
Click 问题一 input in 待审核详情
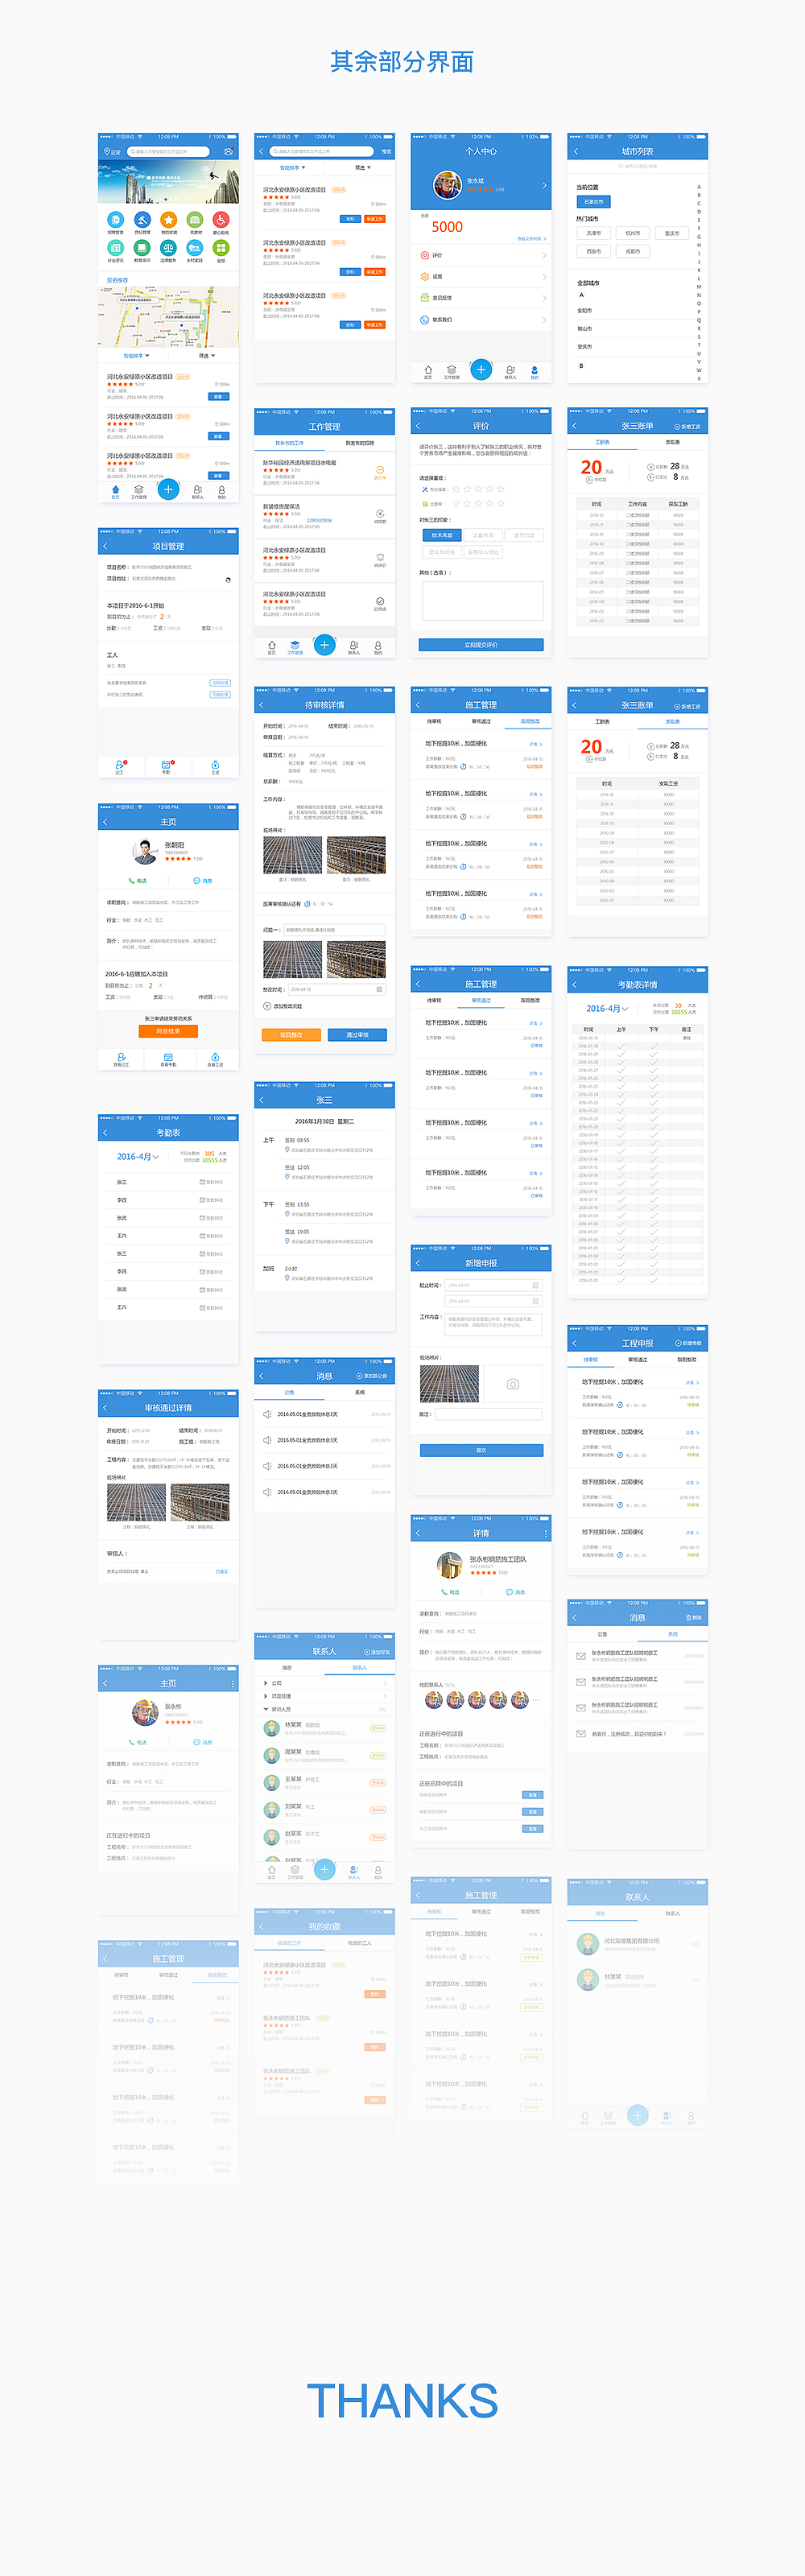334,930
